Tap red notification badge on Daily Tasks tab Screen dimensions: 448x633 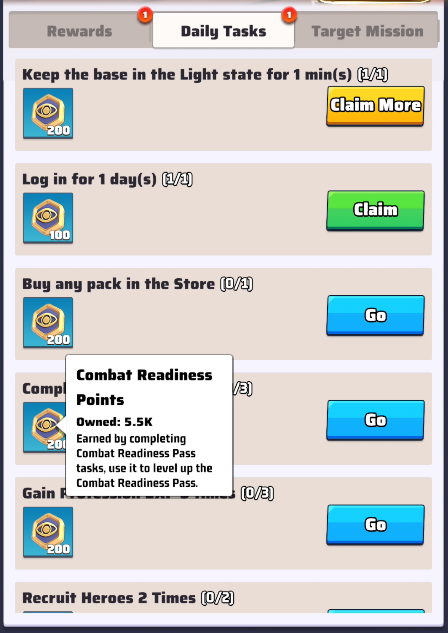tap(289, 15)
